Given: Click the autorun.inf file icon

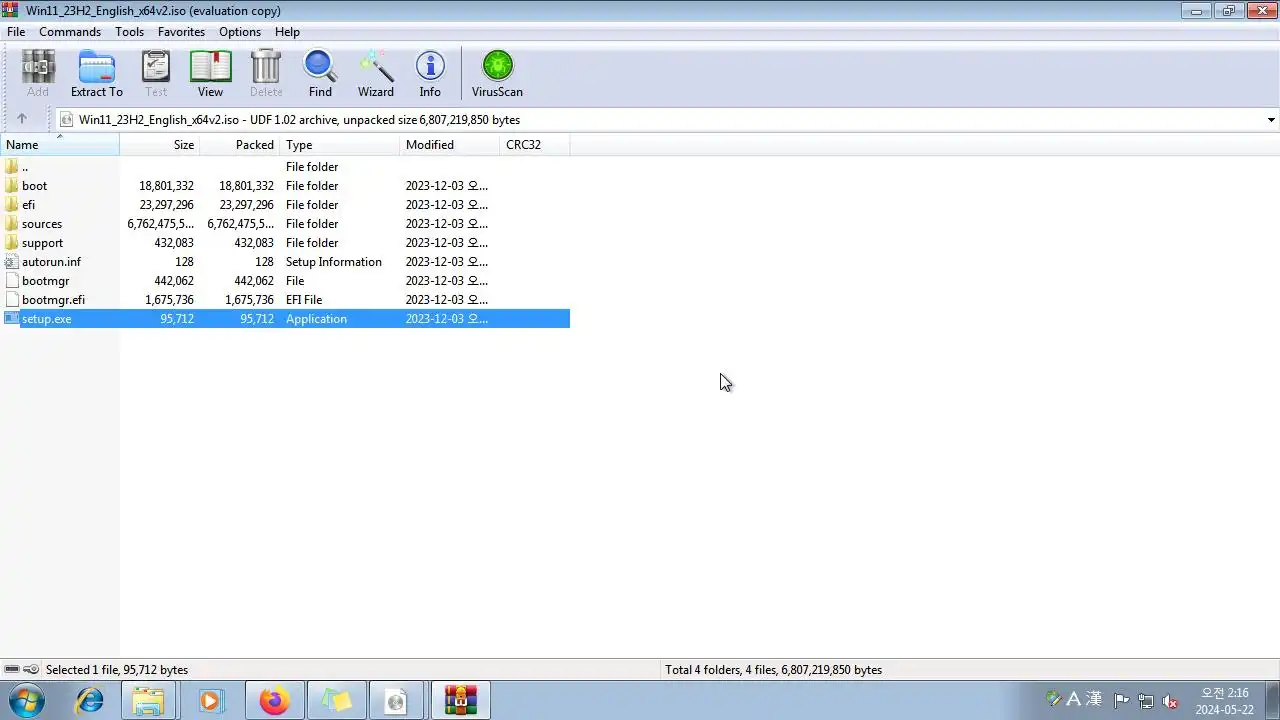Looking at the screenshot, I should pos(12,262).
